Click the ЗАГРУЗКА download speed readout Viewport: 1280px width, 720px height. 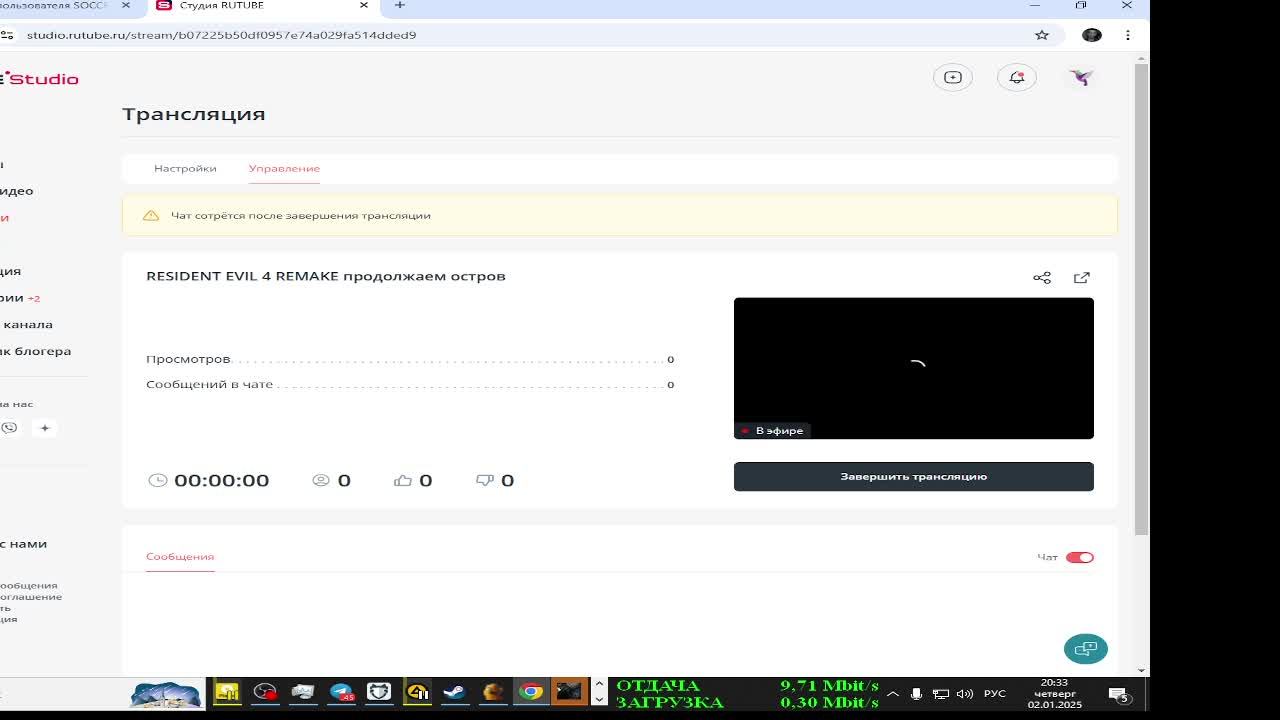click(x=748, y=702)
